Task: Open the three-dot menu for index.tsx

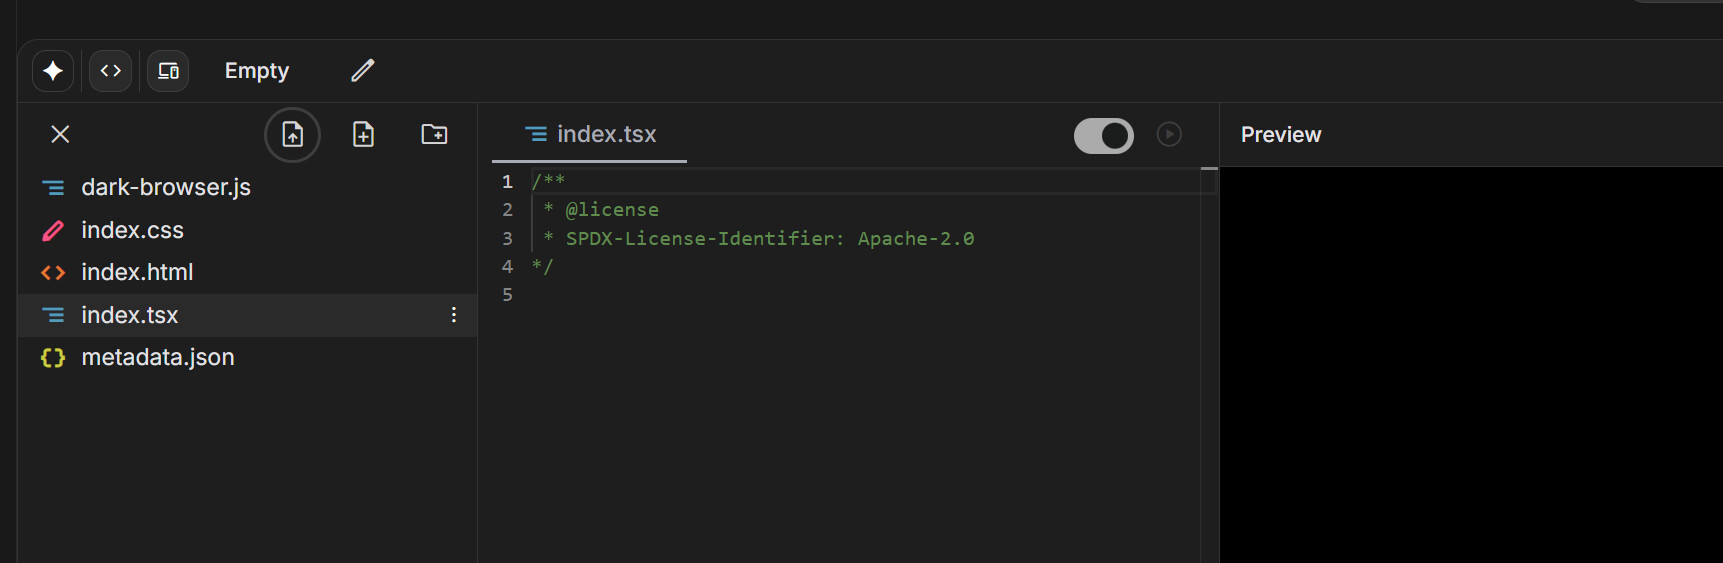Action: [454, 315]
